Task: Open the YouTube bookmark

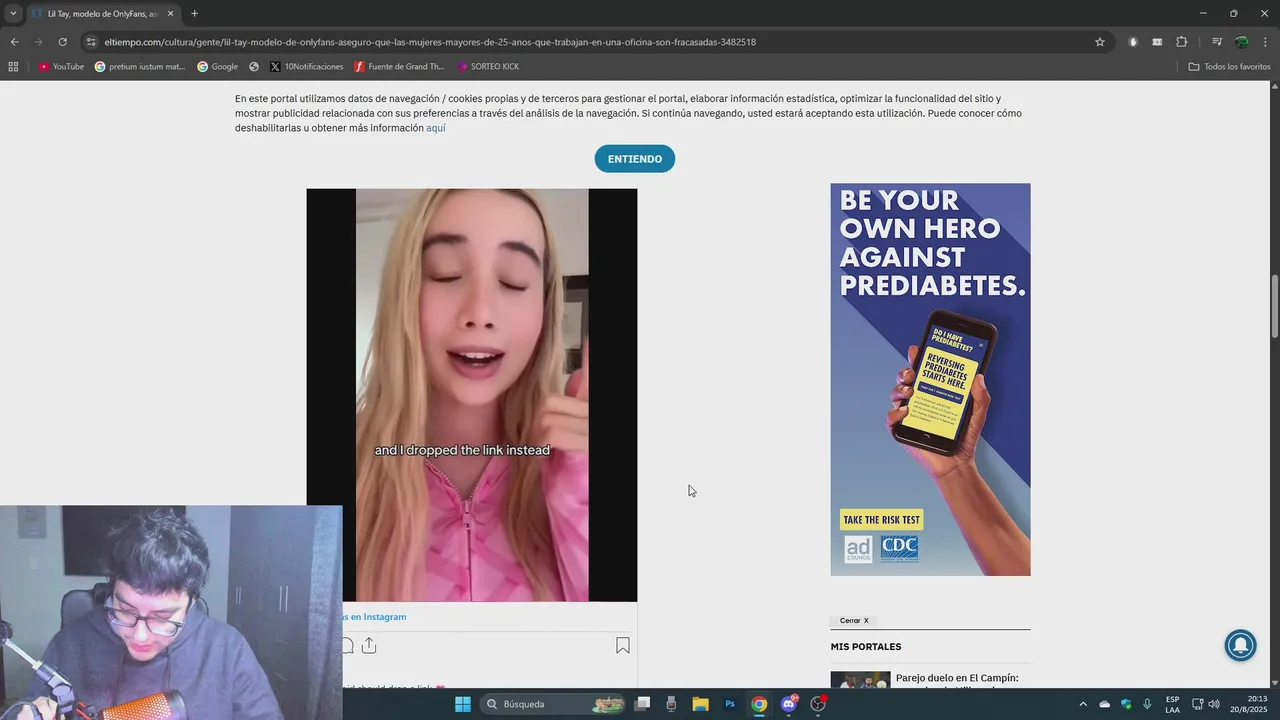Action: [61, 67]
